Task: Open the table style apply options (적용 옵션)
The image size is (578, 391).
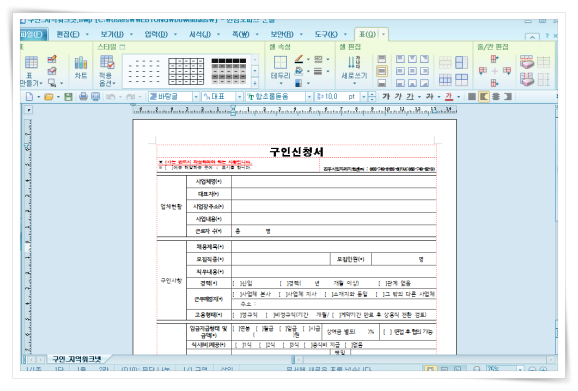Action: [x=107, y=71]
